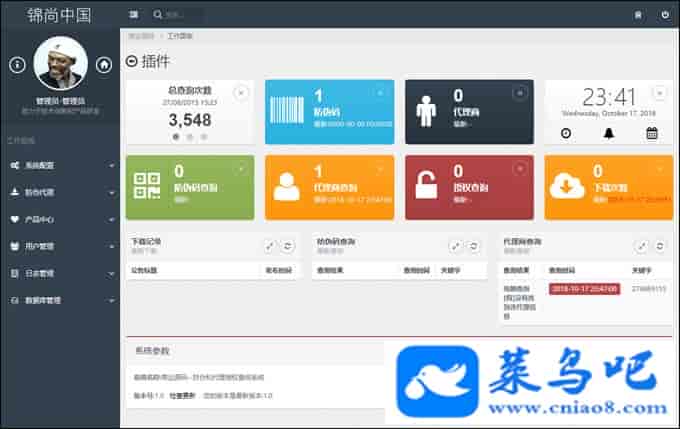Expand chevron on 数据库管理 row
Screen dimensions: 680x429
pos(111,301)
